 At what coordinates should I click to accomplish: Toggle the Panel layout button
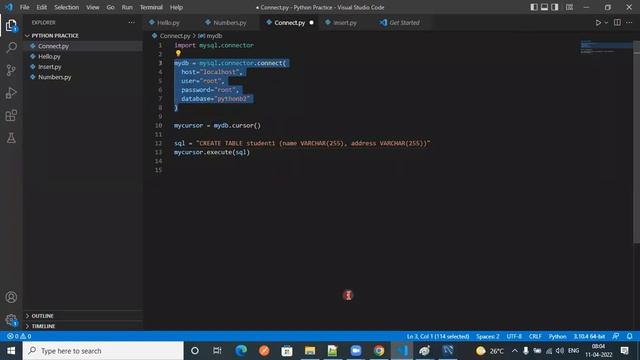click(544, 7)
